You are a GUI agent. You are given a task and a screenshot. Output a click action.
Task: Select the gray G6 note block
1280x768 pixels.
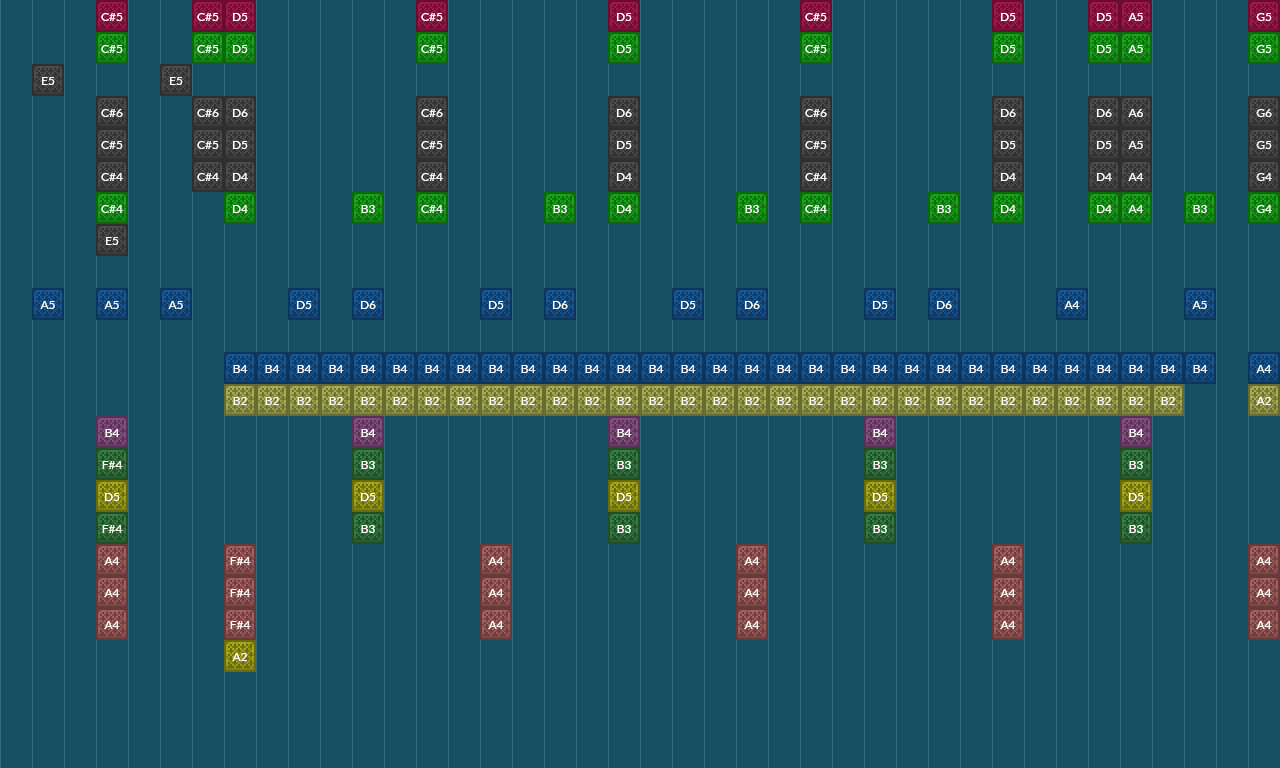1264,112
